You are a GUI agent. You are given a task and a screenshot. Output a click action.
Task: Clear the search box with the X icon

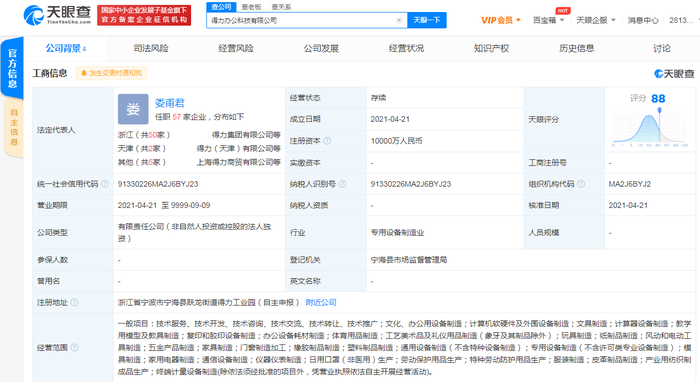click(x=399, y=20)
